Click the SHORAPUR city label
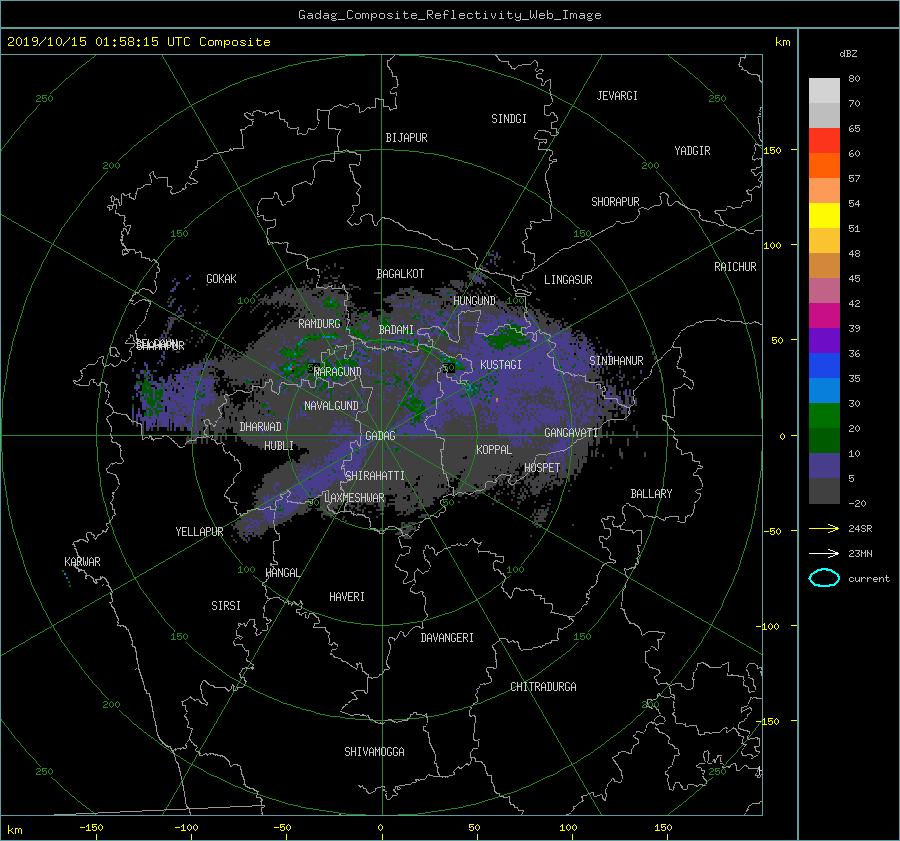 [615, 202]
